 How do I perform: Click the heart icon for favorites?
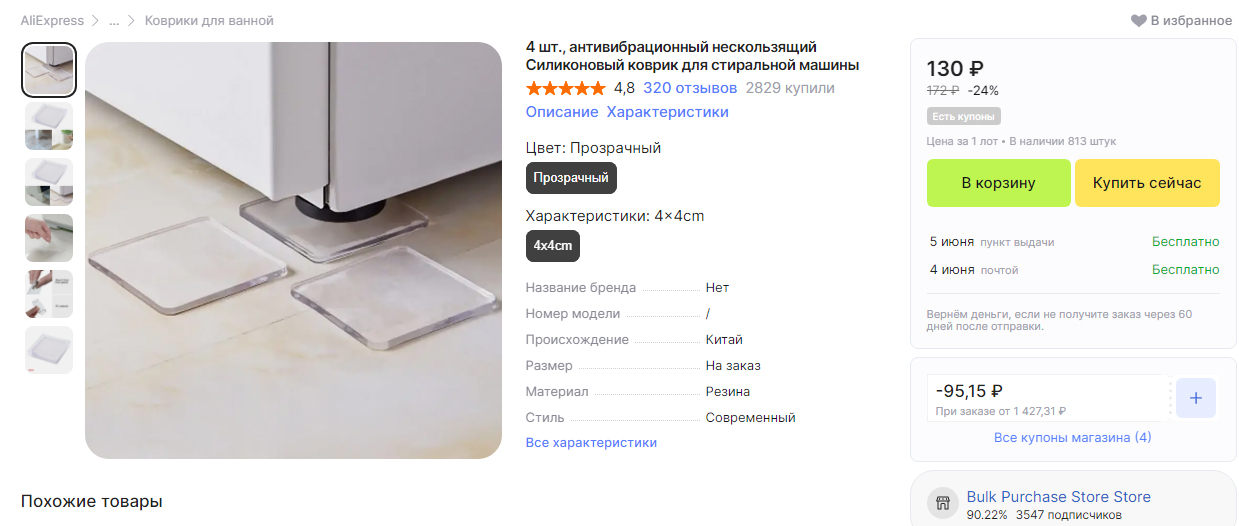coord(1138,21)
